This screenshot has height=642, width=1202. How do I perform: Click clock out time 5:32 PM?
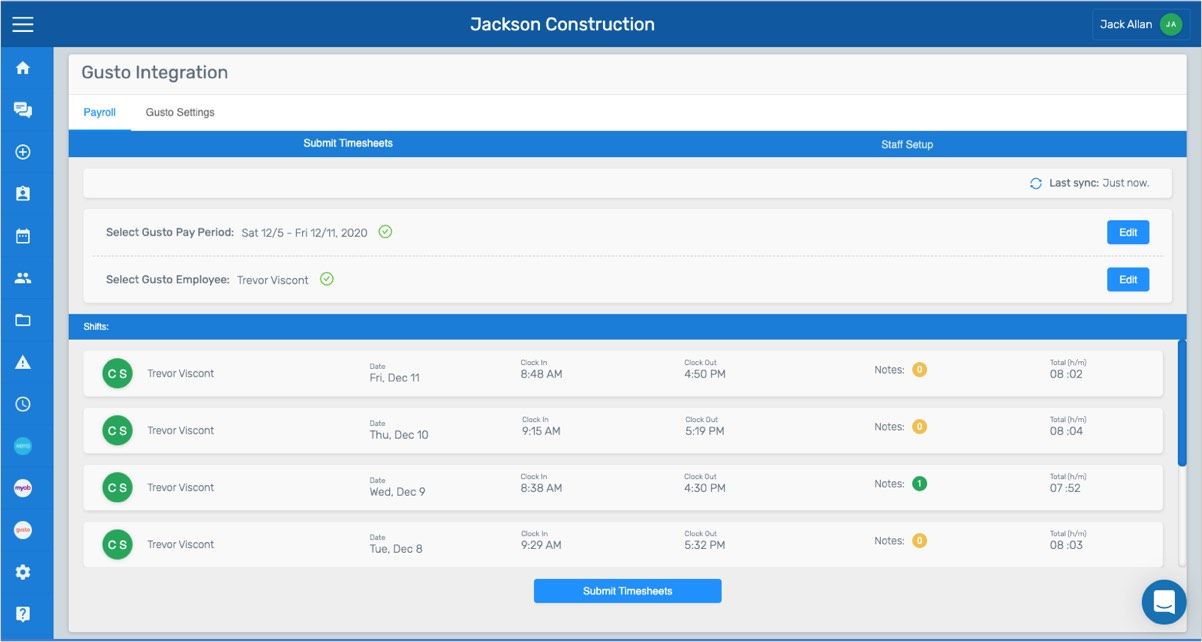point(705,545)
